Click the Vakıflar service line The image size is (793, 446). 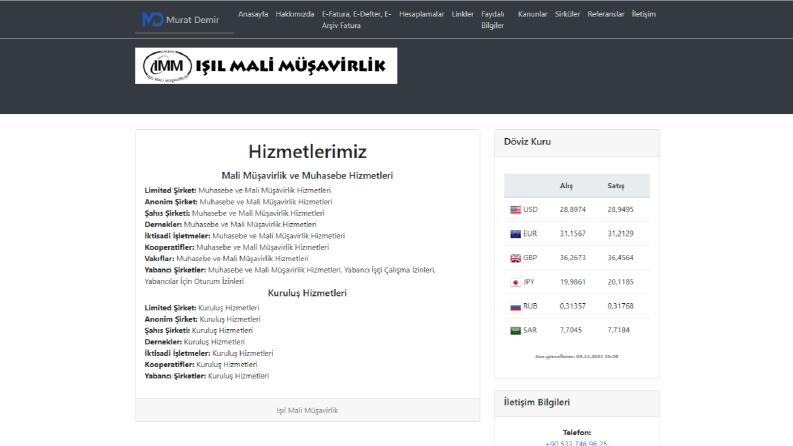click(x=226, y=258)
